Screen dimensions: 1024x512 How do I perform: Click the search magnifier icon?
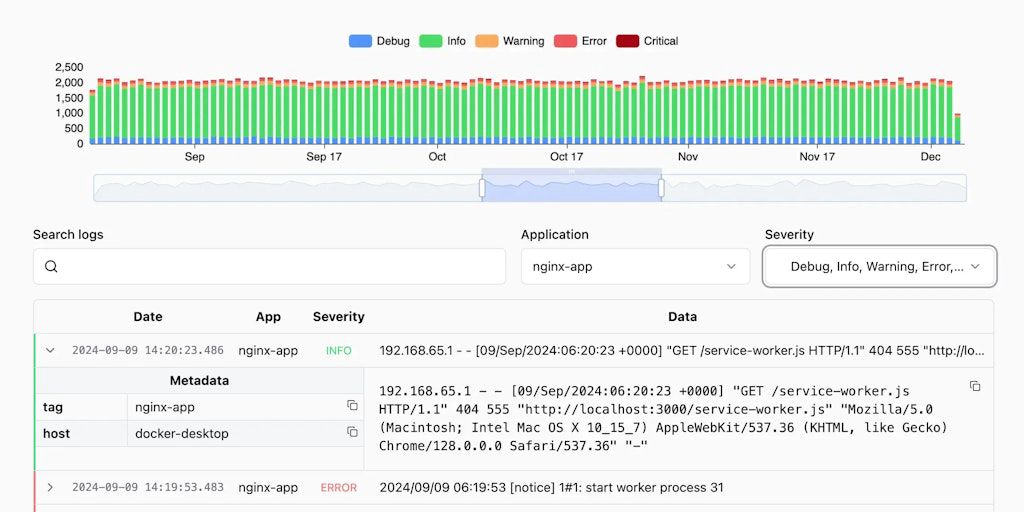pyautogui.click(x=51, y=267)
